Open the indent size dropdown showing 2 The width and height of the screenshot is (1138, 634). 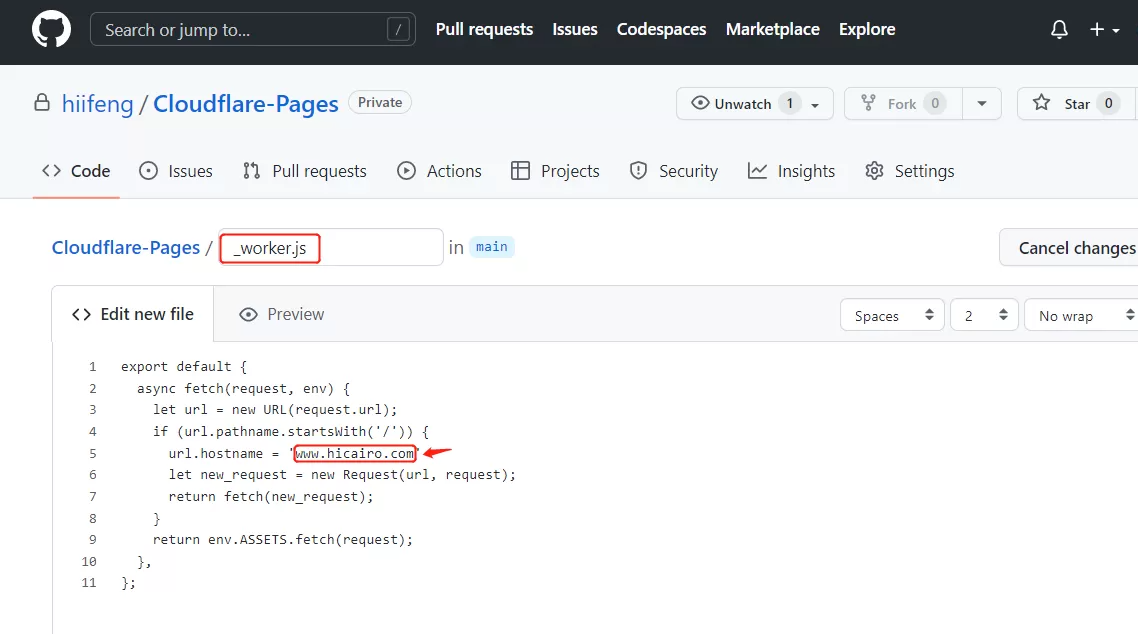coord(984,316)
